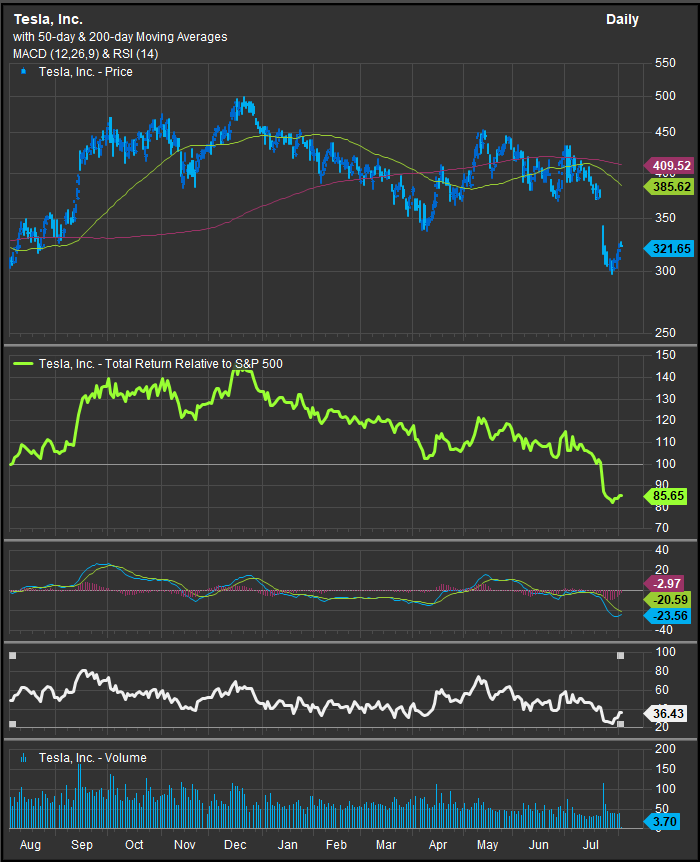The width and height of the screenshot is (700, 862).
Task: Click the 150 relative return axis label
Action: coord(665,355)
